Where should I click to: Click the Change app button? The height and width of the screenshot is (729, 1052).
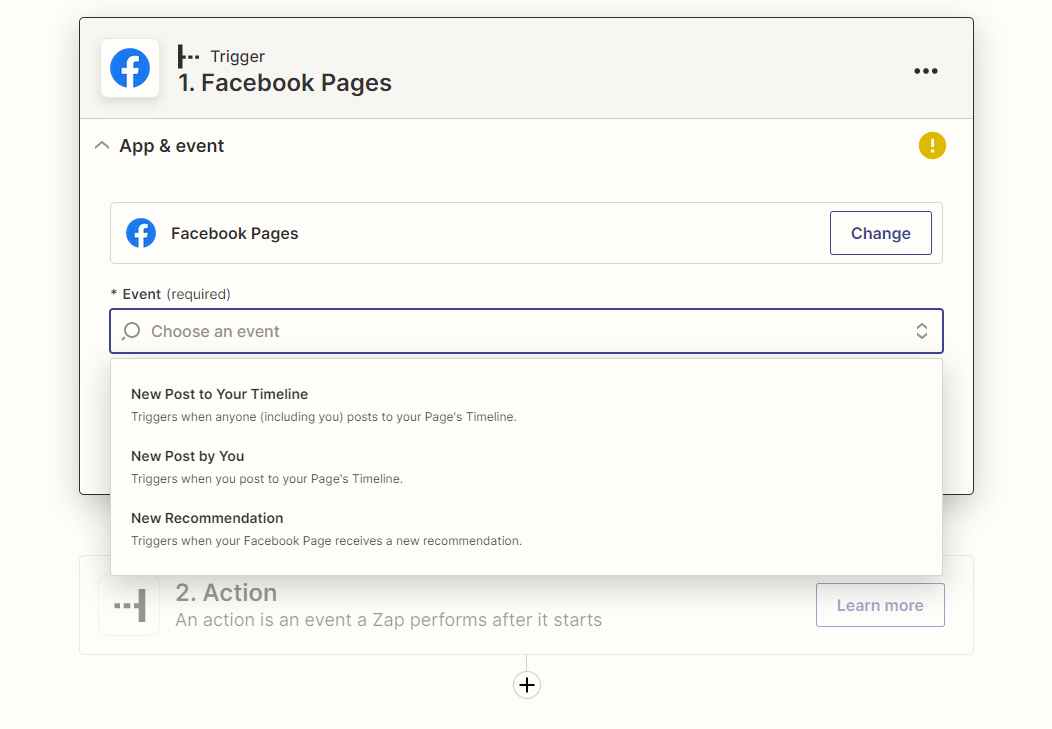[x=880, y=233]
